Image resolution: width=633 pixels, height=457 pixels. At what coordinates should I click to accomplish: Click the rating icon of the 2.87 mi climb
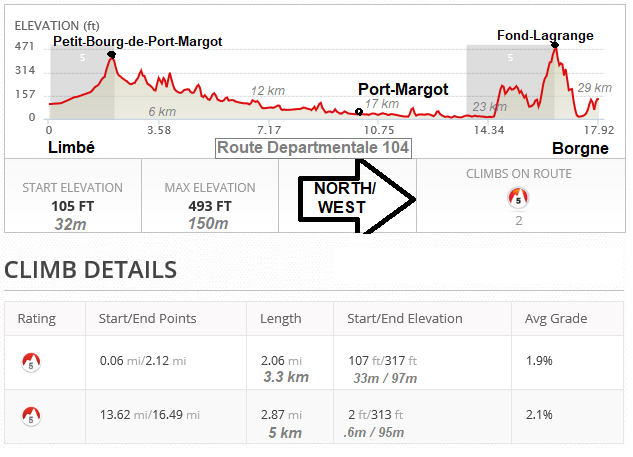[31, 414]
